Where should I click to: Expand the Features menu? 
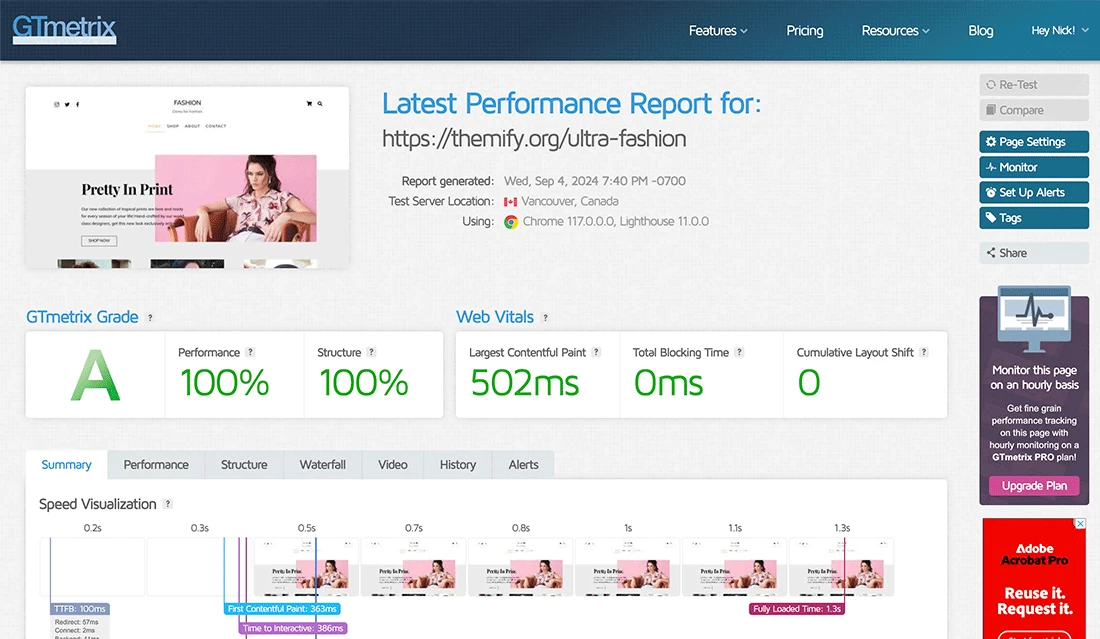coord(718,30)
